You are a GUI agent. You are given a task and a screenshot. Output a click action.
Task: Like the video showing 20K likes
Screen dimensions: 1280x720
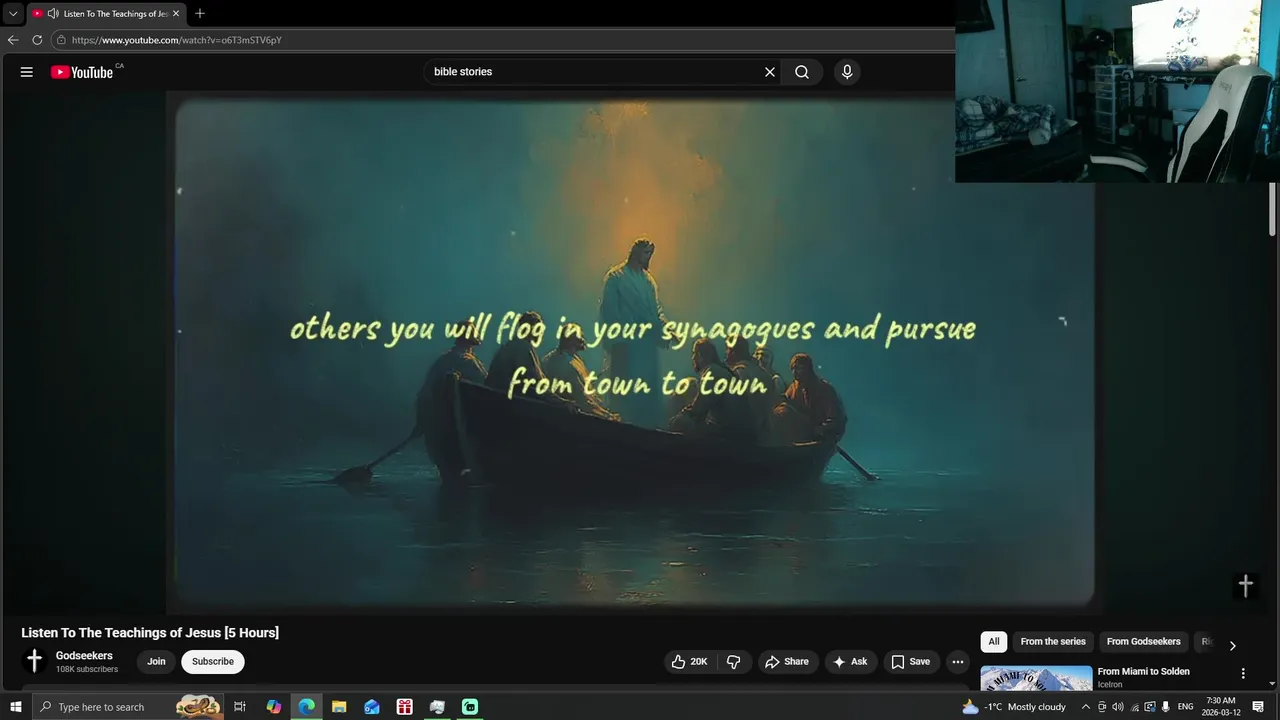point(689,662)
